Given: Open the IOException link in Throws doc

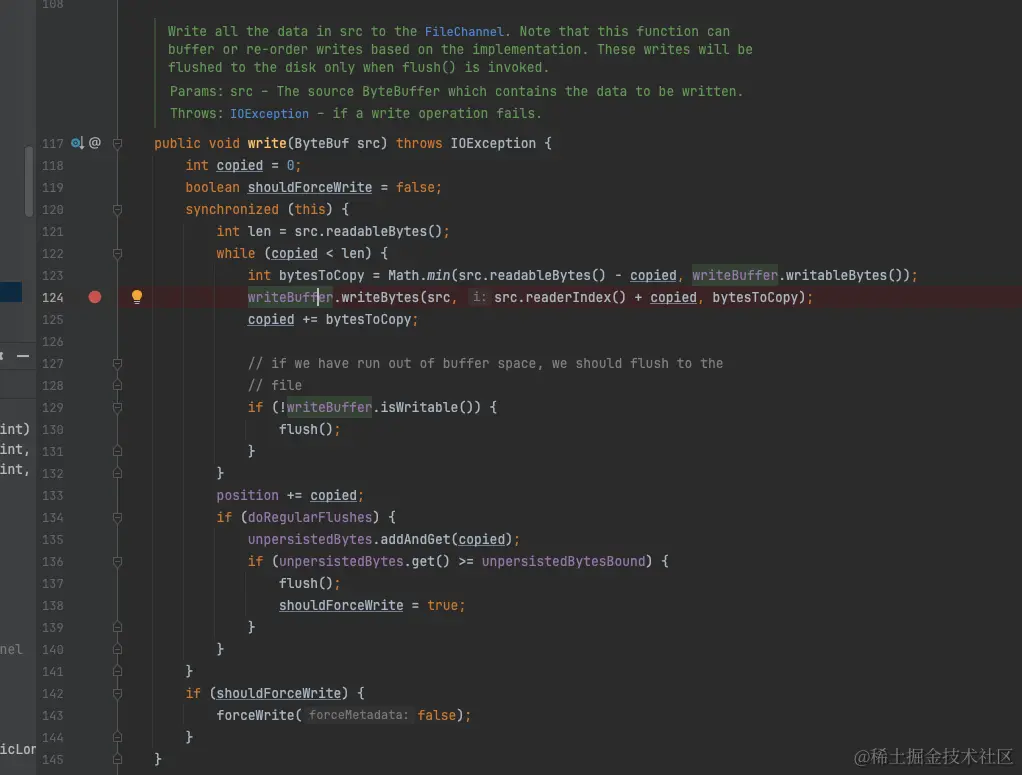Looking at the screenshot, I should click(269, 113).
